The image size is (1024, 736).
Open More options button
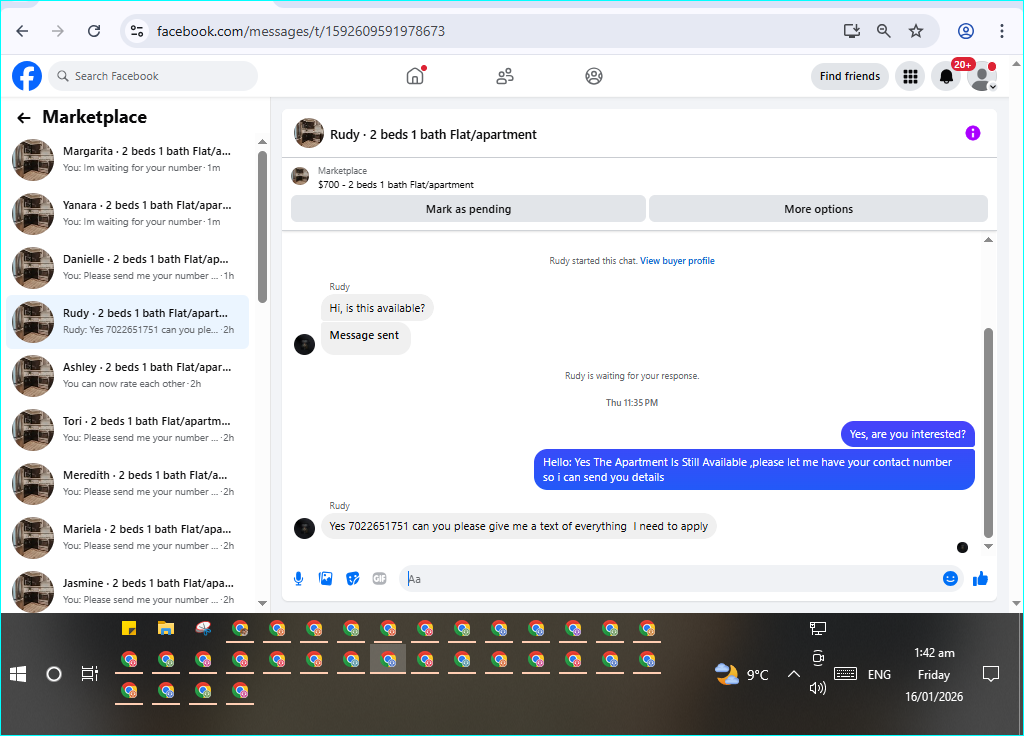818,209
